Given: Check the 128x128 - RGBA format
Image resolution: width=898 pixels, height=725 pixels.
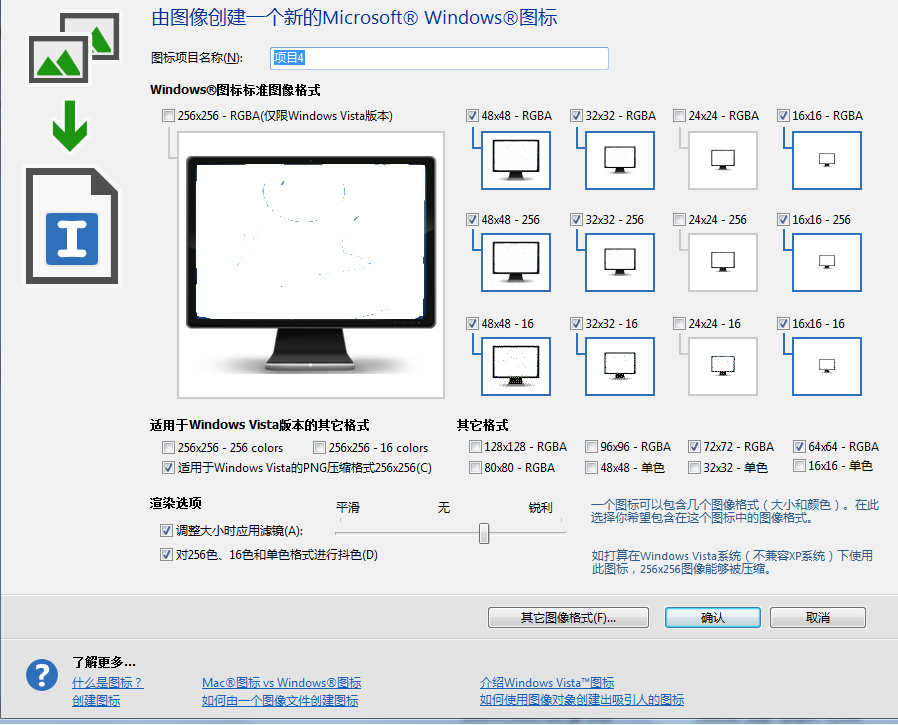Looking at the screenshot, I should point(475,447).
